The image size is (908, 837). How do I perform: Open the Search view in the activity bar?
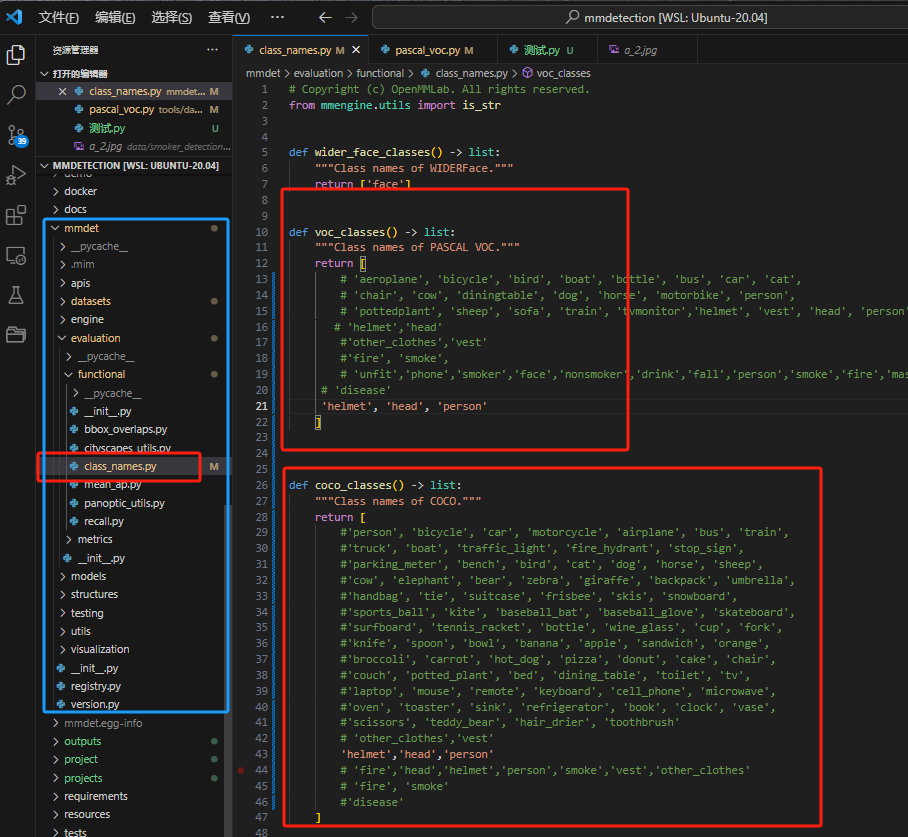tap(16, 95)
